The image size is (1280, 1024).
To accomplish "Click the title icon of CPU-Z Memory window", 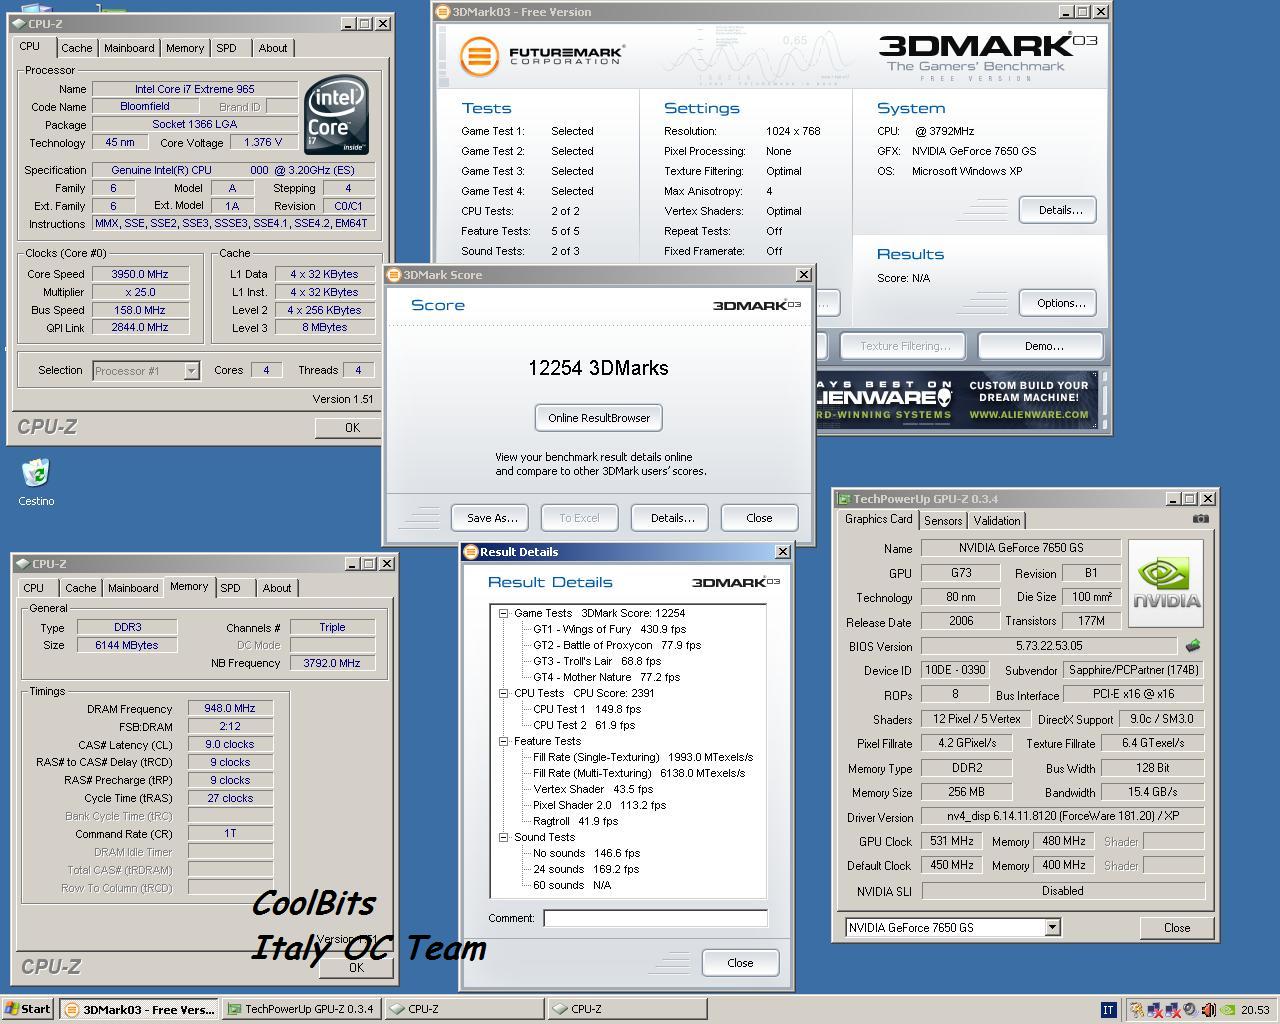I will pos(23,564).
